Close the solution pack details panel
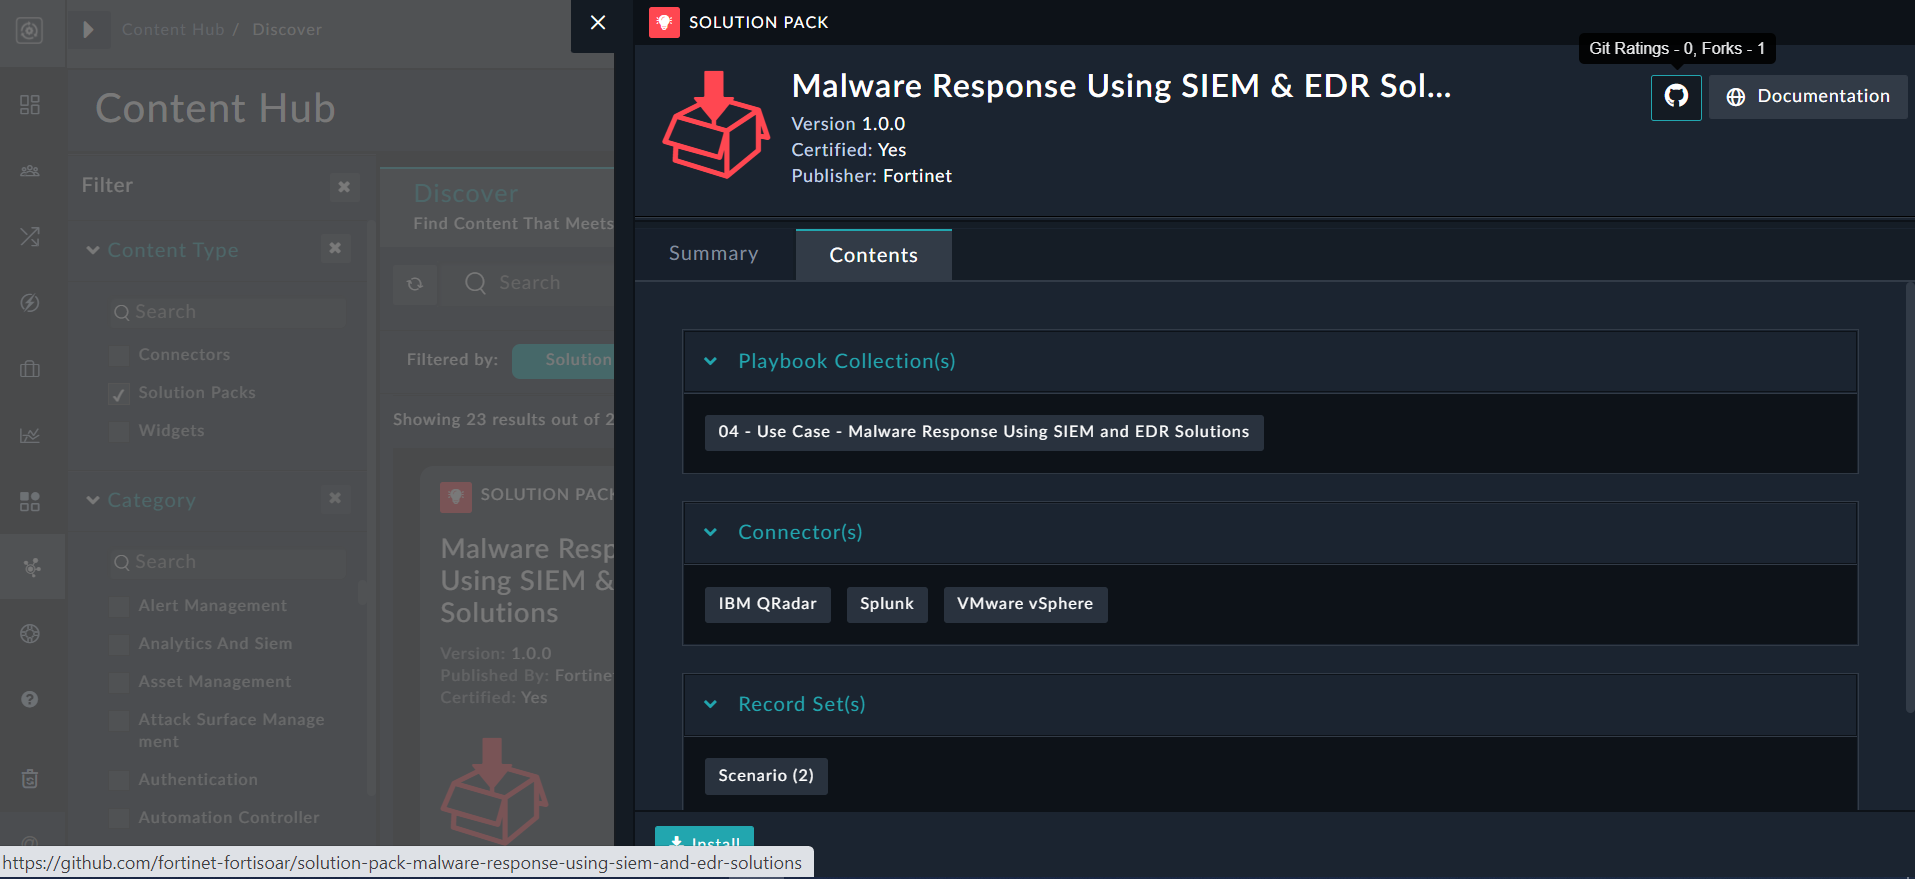This screenshot has height=879, width=1915. [x=598, y=22]
